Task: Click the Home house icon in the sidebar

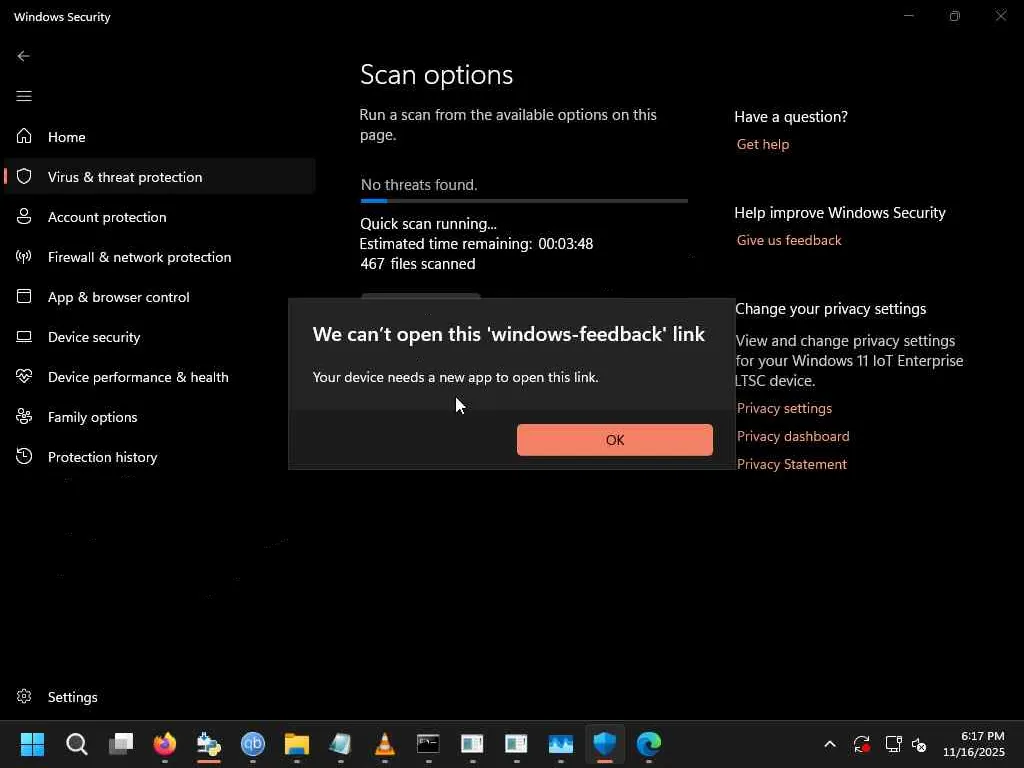Action: pyautogui.click(x=24, y=136)
